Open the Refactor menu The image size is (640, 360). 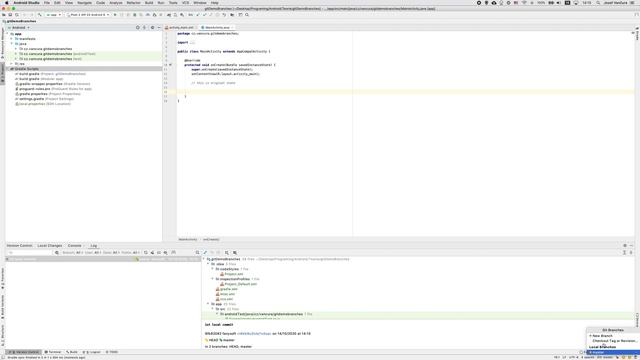(x=133, y=3)
